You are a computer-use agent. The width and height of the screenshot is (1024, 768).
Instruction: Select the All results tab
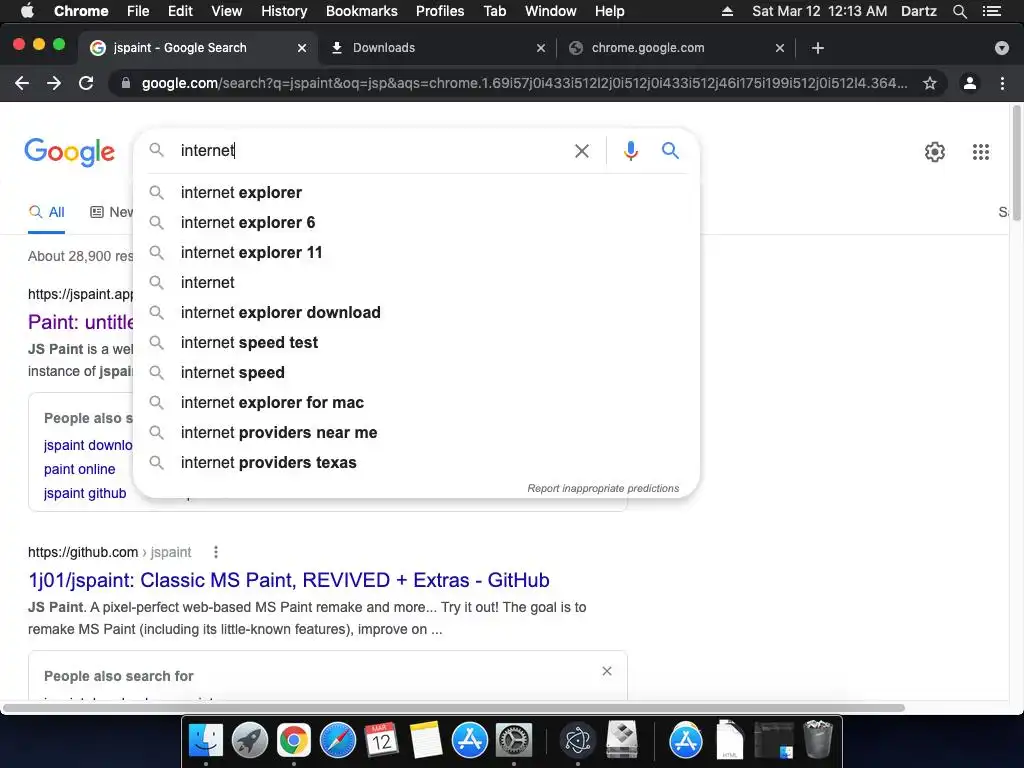(x=46, y=212)
